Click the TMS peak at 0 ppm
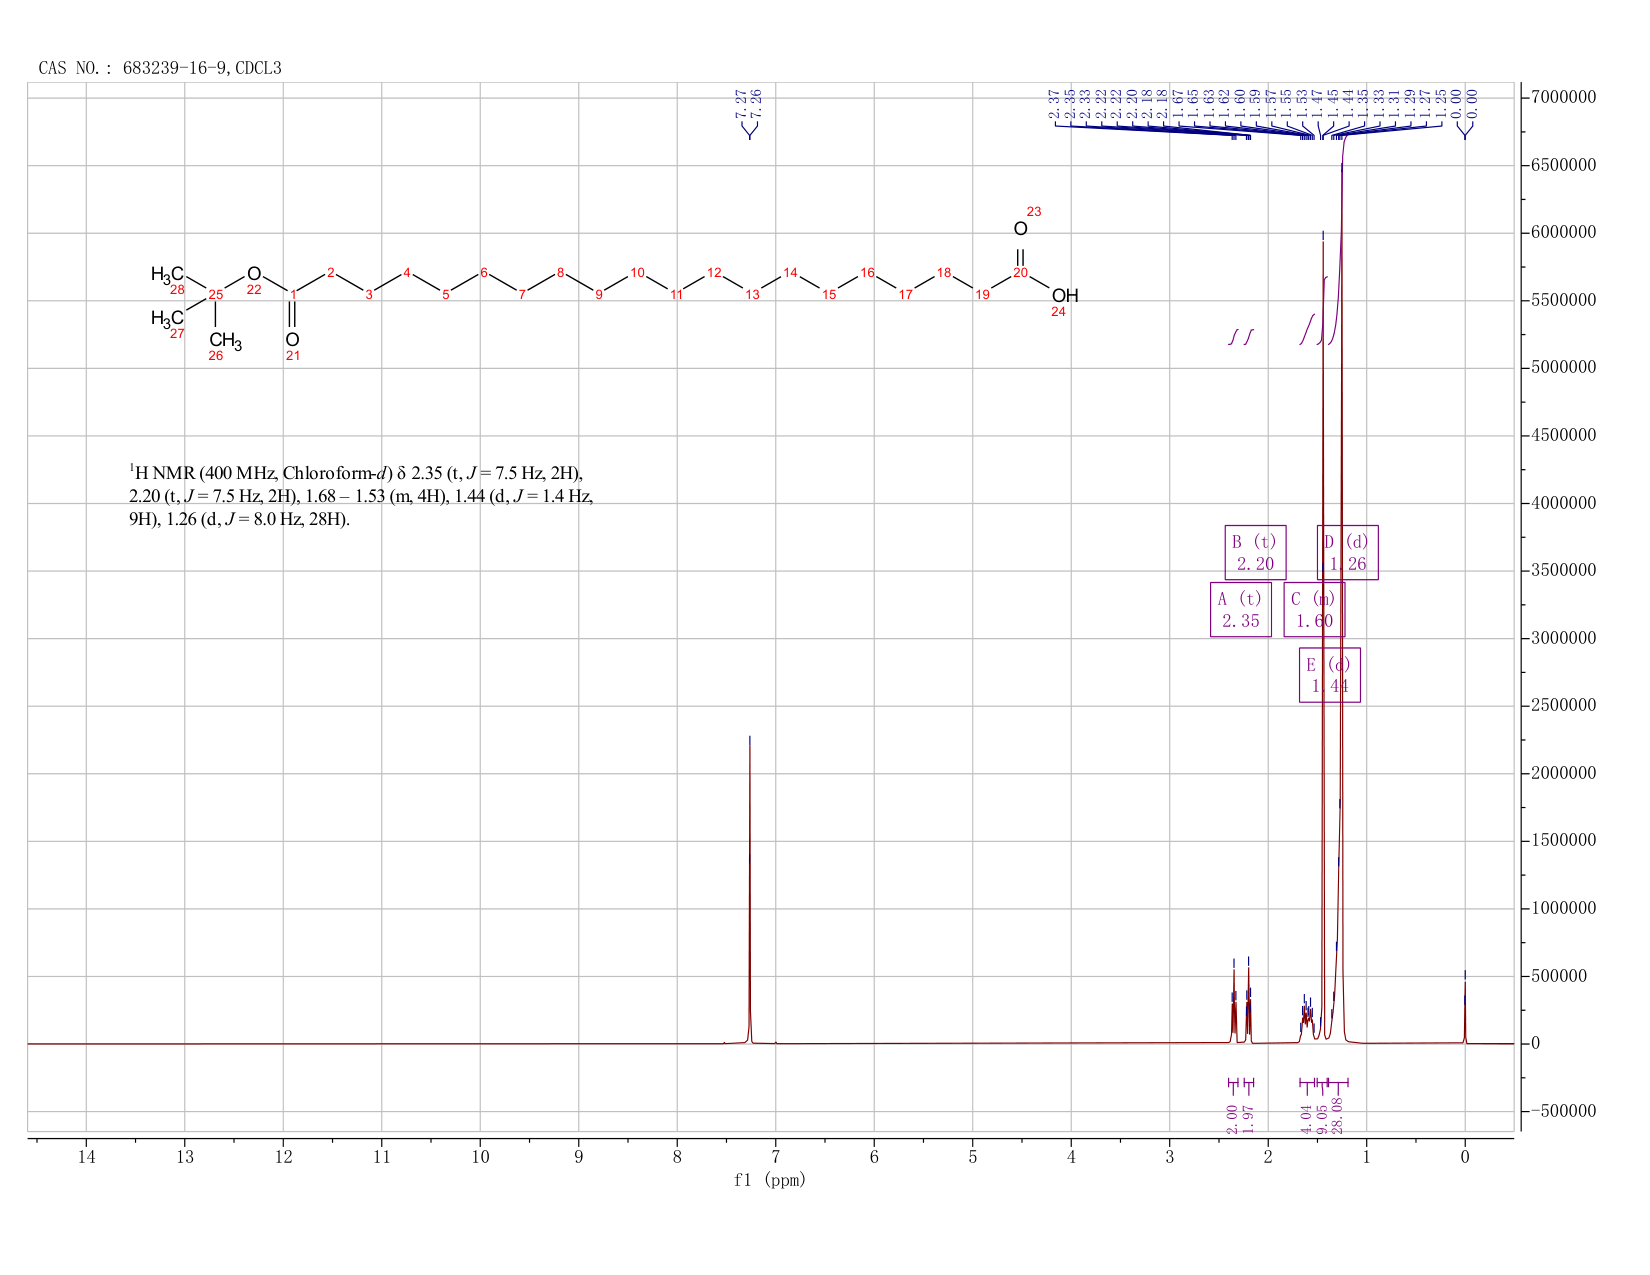Viewport: 1650px width, 1275px height. pyautogui.click(x=1465, y=1008)
